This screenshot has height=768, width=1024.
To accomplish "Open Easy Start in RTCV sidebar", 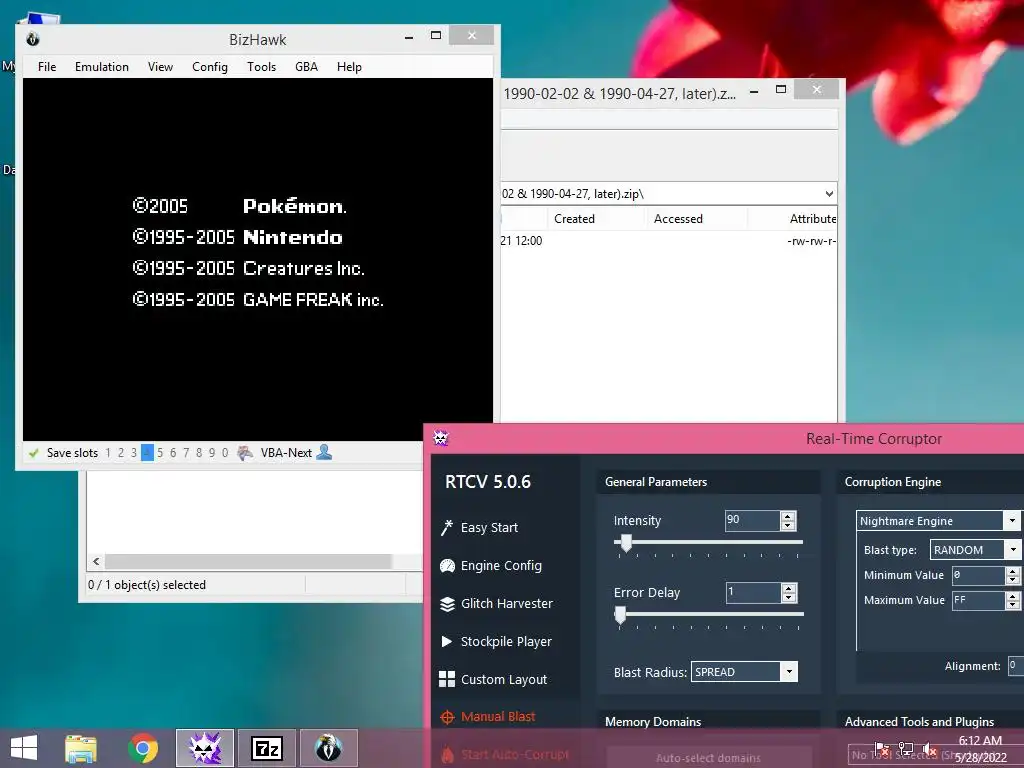I will [x=489, y=527].
